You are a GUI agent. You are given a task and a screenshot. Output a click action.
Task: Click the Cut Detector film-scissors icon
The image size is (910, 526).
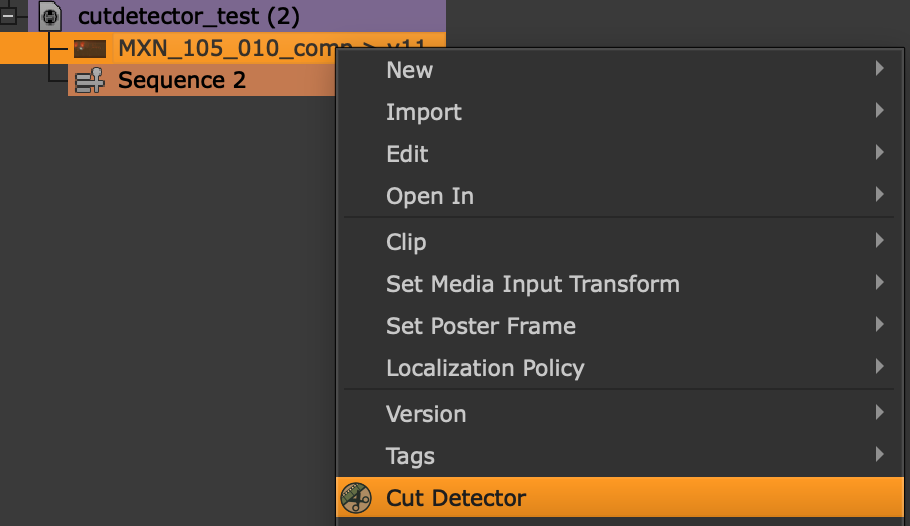(355, 498)
